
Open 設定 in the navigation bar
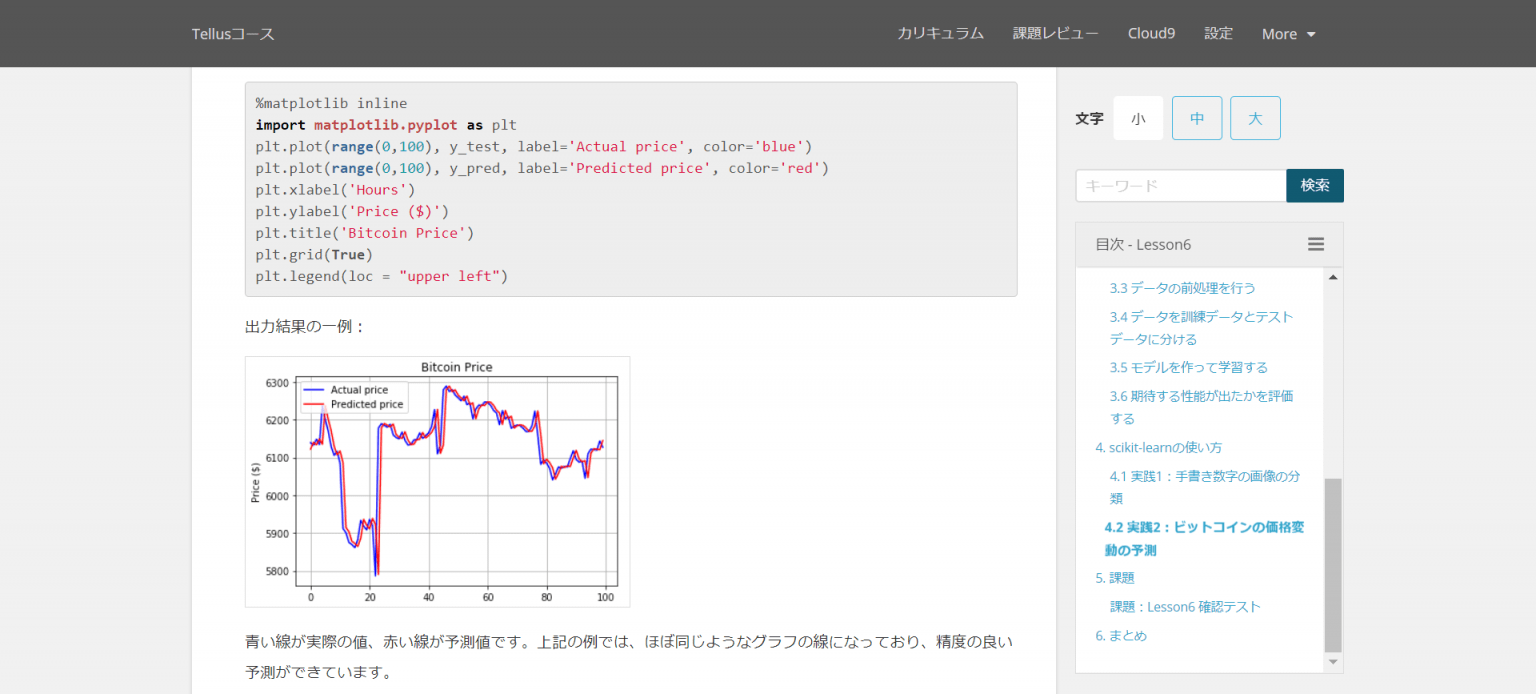click(x=1218, y=33)
